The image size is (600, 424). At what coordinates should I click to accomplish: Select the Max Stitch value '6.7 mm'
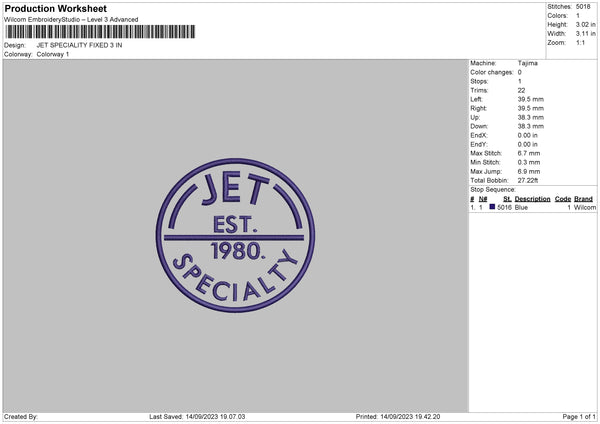(529, 153)
